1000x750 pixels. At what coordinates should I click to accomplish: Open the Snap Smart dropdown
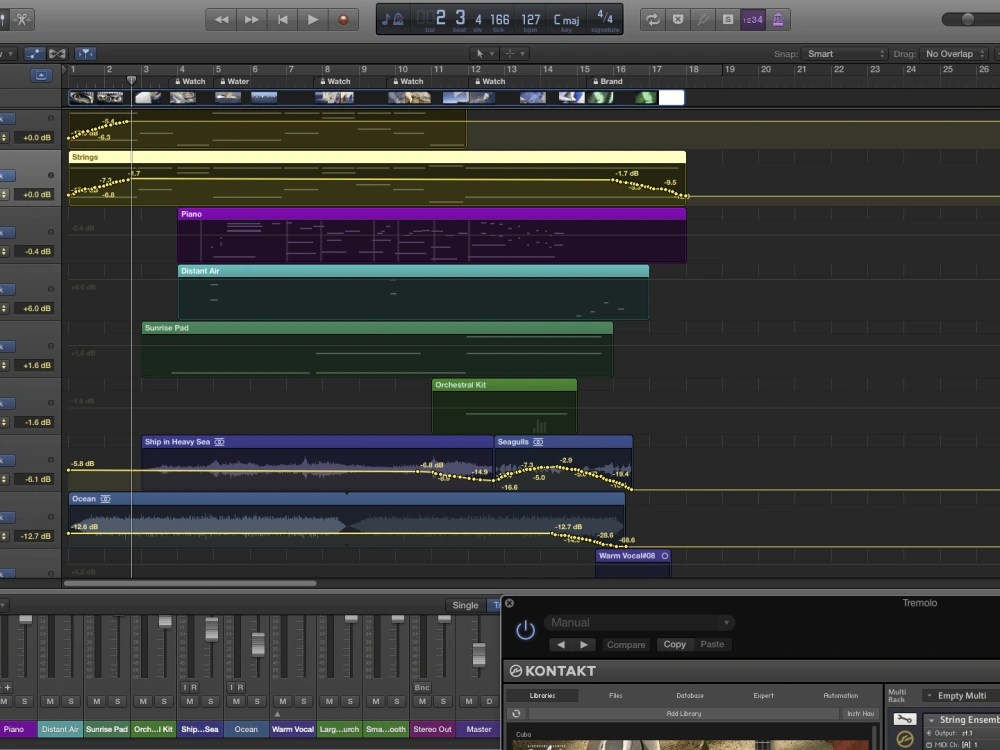point(844,54)
